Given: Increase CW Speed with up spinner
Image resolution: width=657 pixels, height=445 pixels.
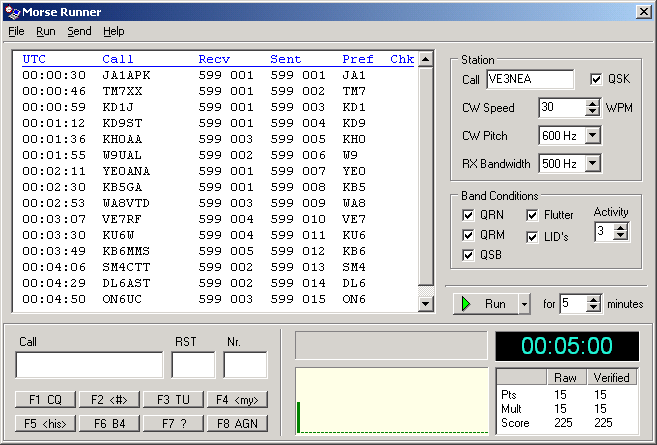Looking at the screenshot, I should click(592, 103).
